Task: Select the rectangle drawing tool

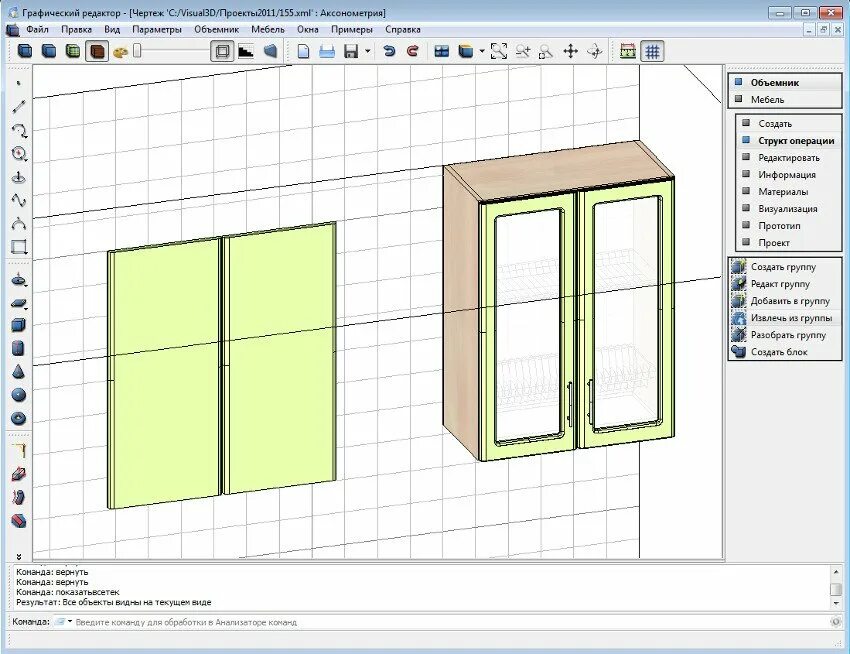Action: (19, 247)
